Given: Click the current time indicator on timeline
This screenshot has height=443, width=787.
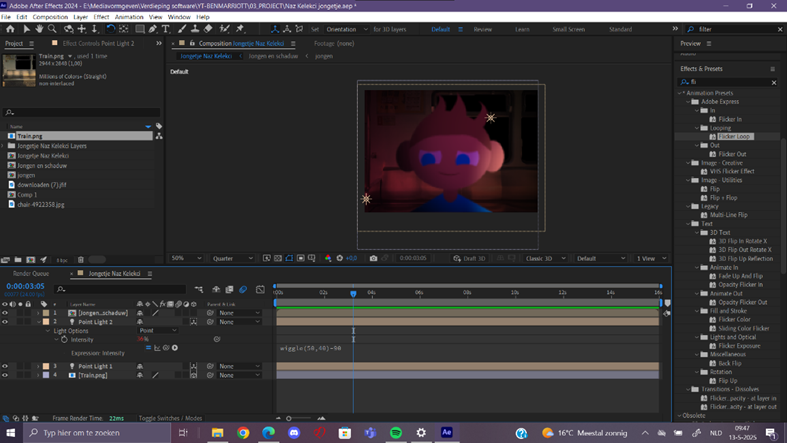Looking at the screenshot, I should click(353, 293).
